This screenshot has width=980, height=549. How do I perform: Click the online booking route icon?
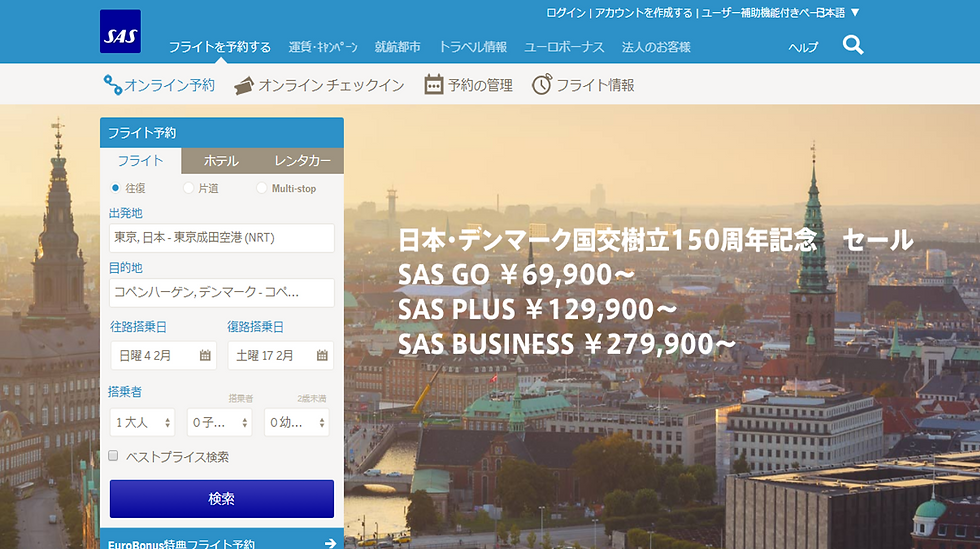click(x=112, y=85)
